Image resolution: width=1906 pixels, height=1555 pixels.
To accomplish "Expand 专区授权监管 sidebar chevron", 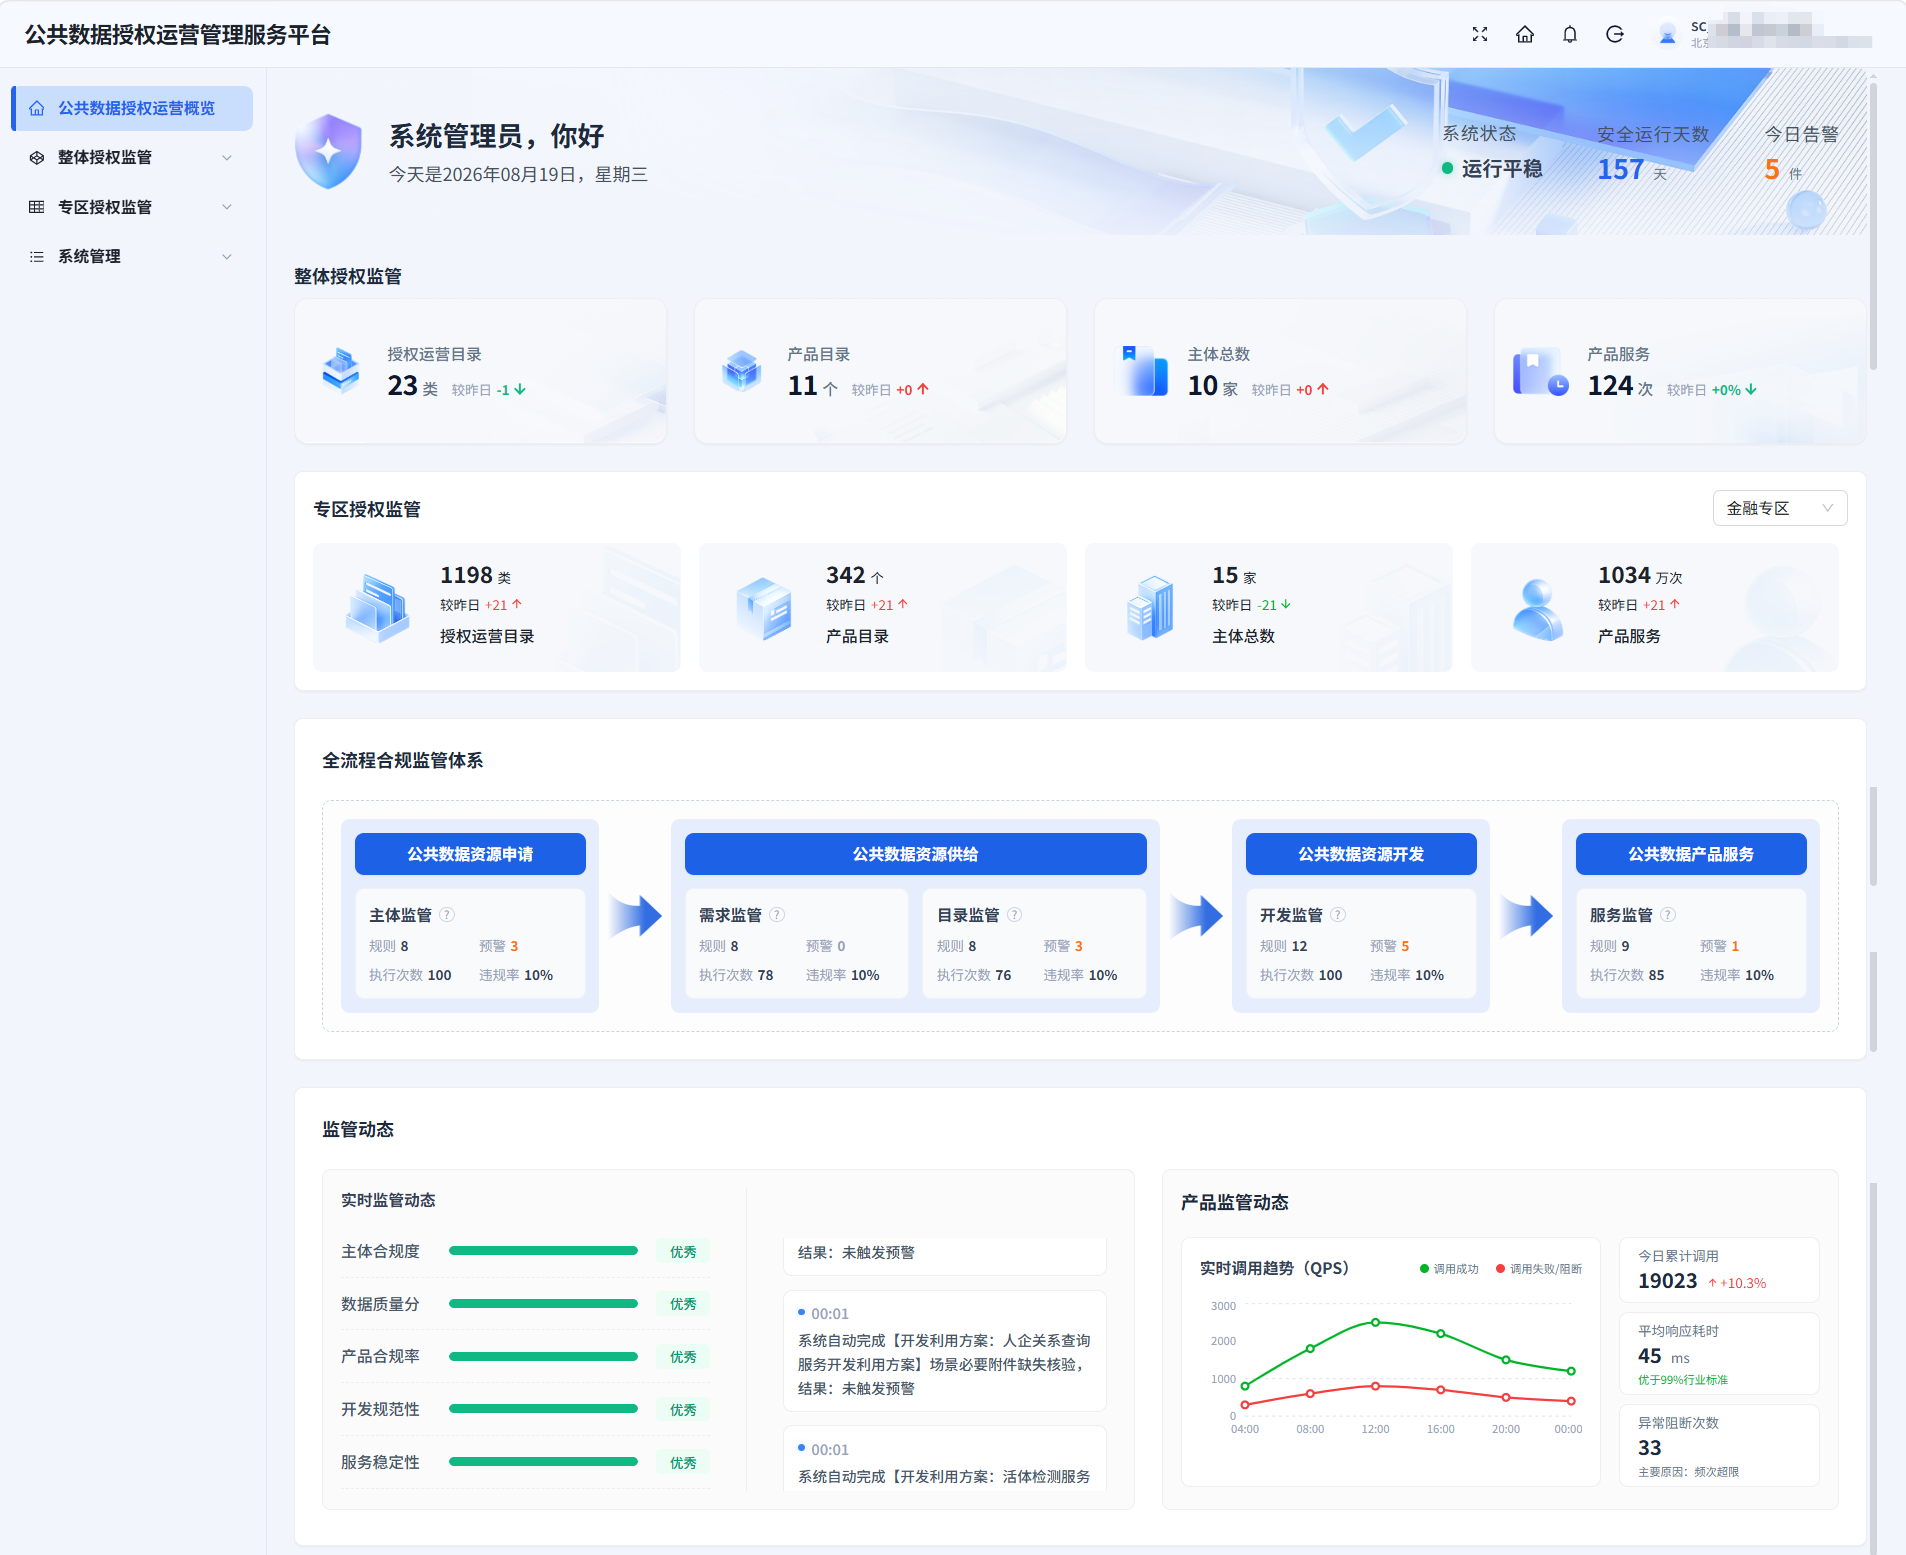I will coord(227,207).
